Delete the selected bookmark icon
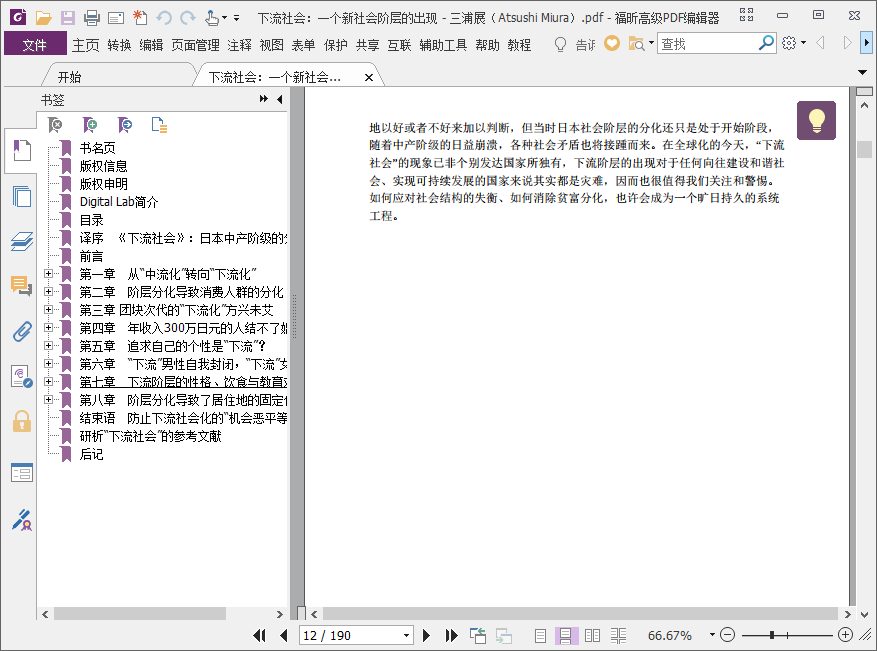 [55, 125]
